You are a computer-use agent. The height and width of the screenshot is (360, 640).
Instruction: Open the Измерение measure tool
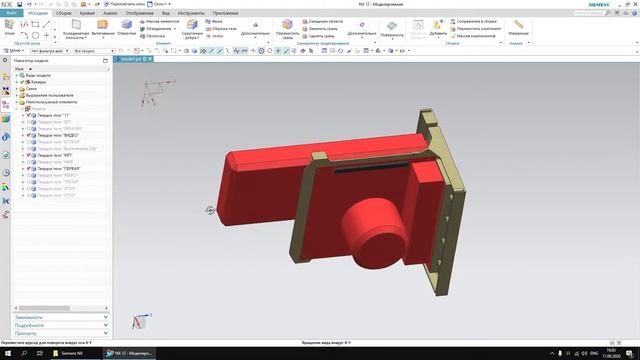pos(518,27)
